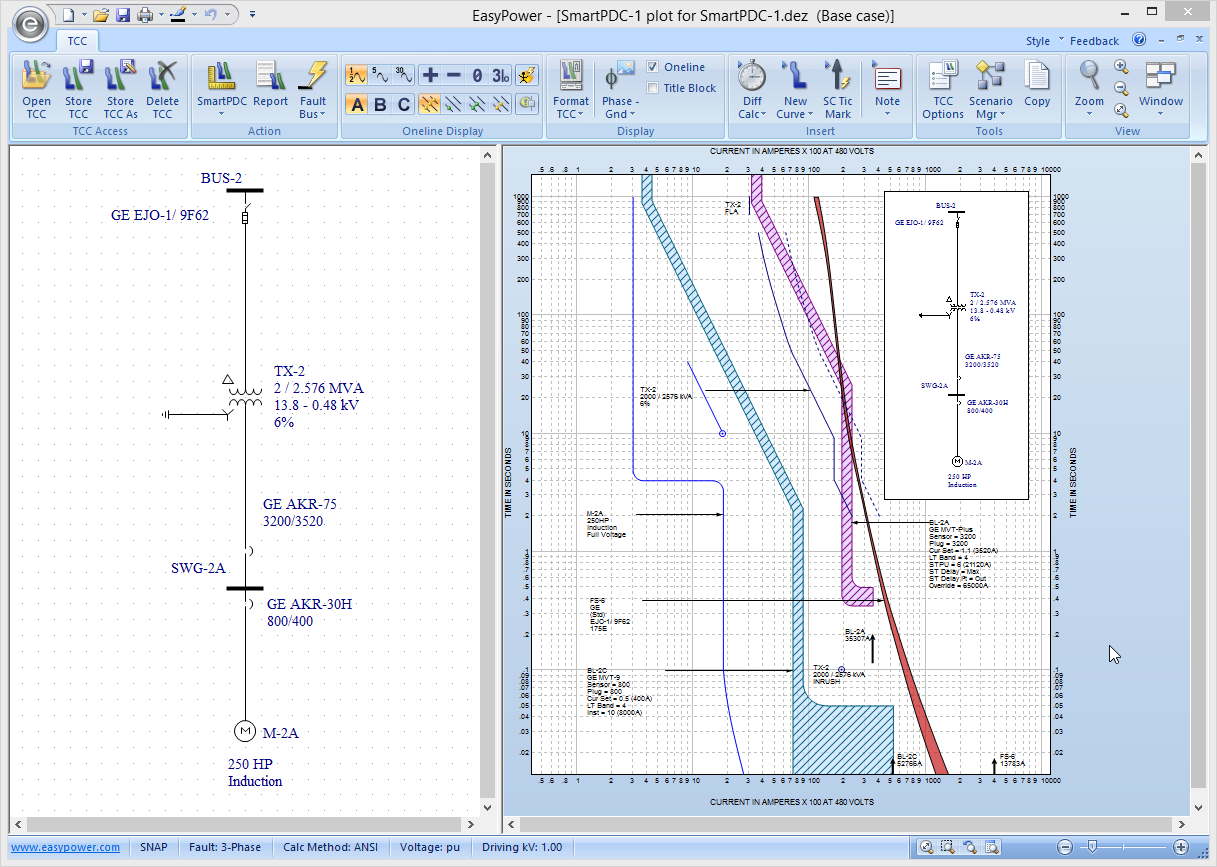This screenshot has width=1217, height=867.
Task: Open the Format TCC dropdown
Action: [x=571, y=89]
